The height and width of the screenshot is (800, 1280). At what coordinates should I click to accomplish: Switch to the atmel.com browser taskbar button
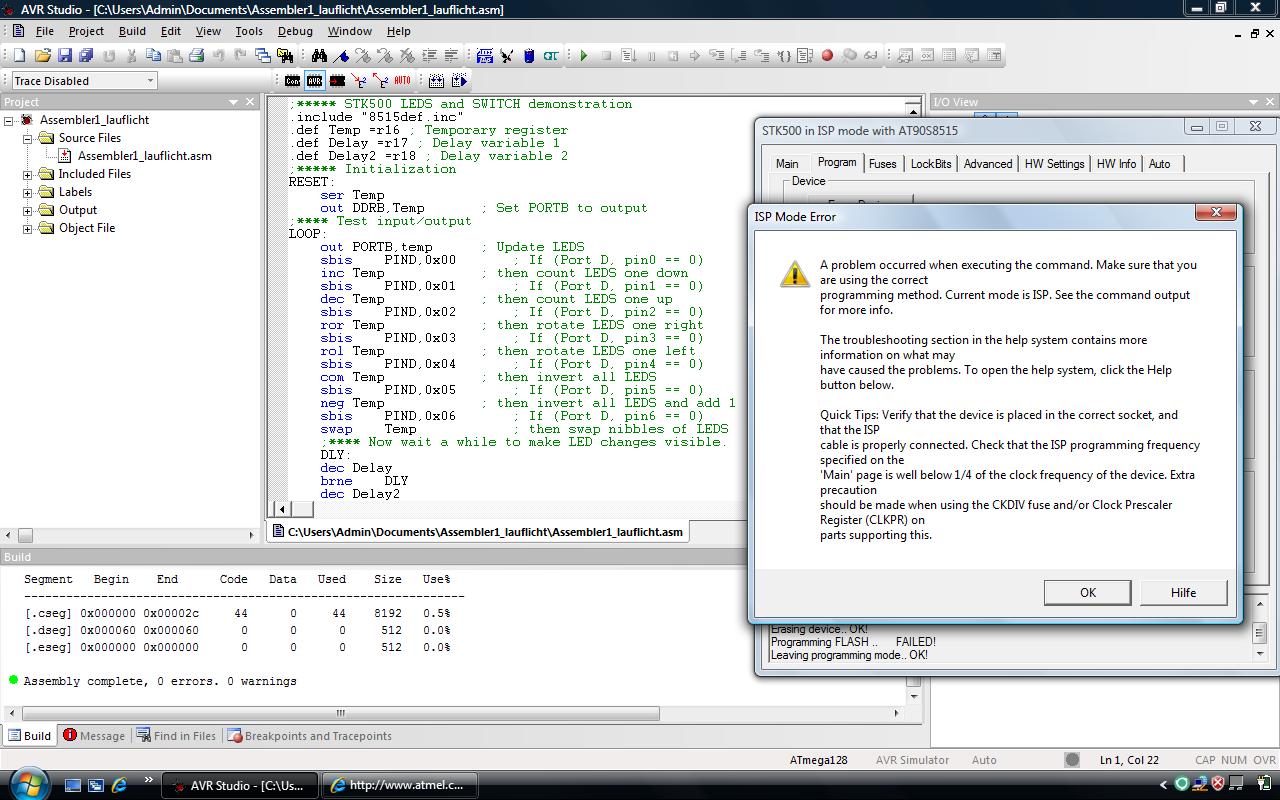click(x=402, y=785)
